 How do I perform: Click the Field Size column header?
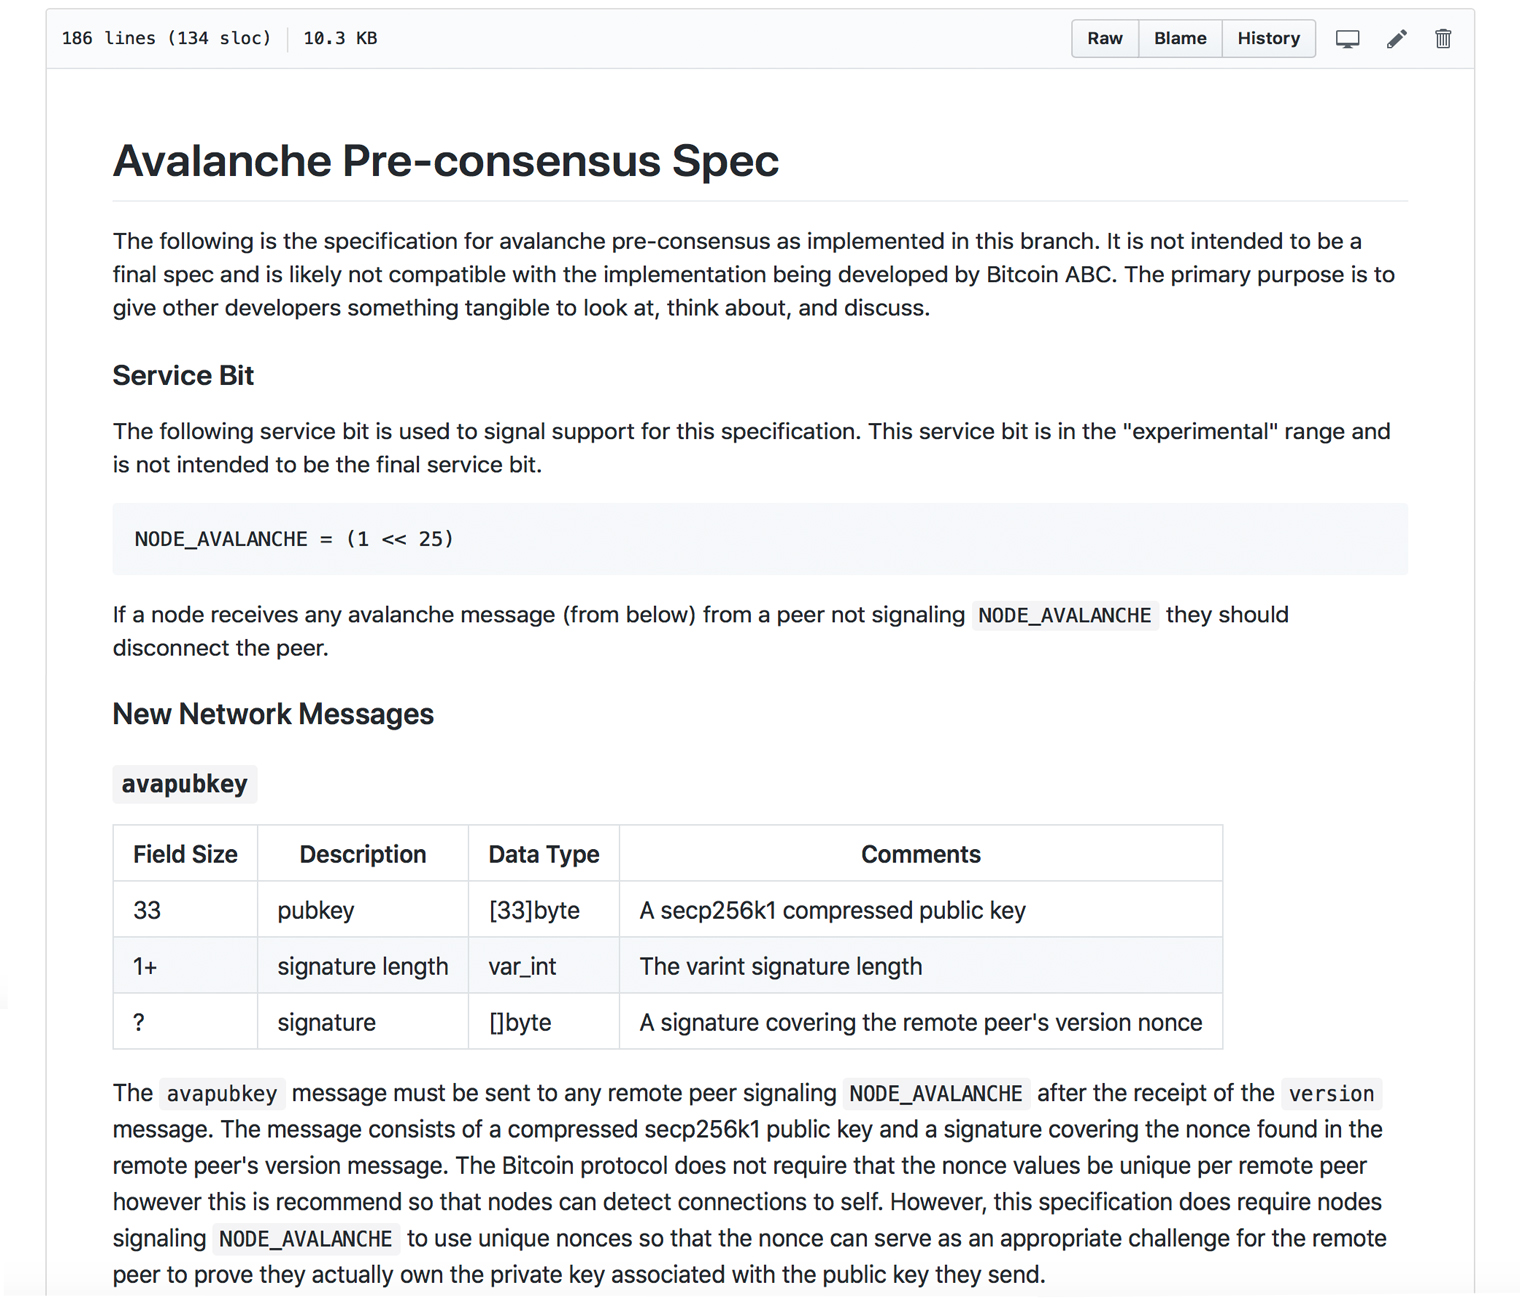[184, 854]
